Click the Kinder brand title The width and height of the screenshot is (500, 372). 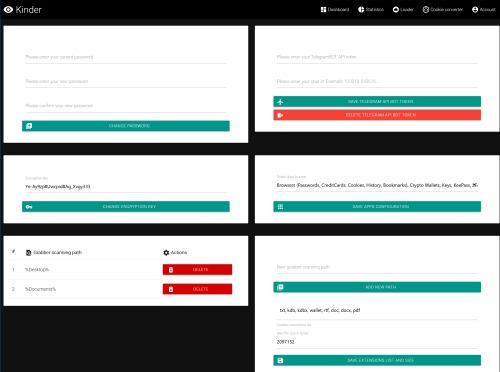pyautogui.click(x=29, y=10)
